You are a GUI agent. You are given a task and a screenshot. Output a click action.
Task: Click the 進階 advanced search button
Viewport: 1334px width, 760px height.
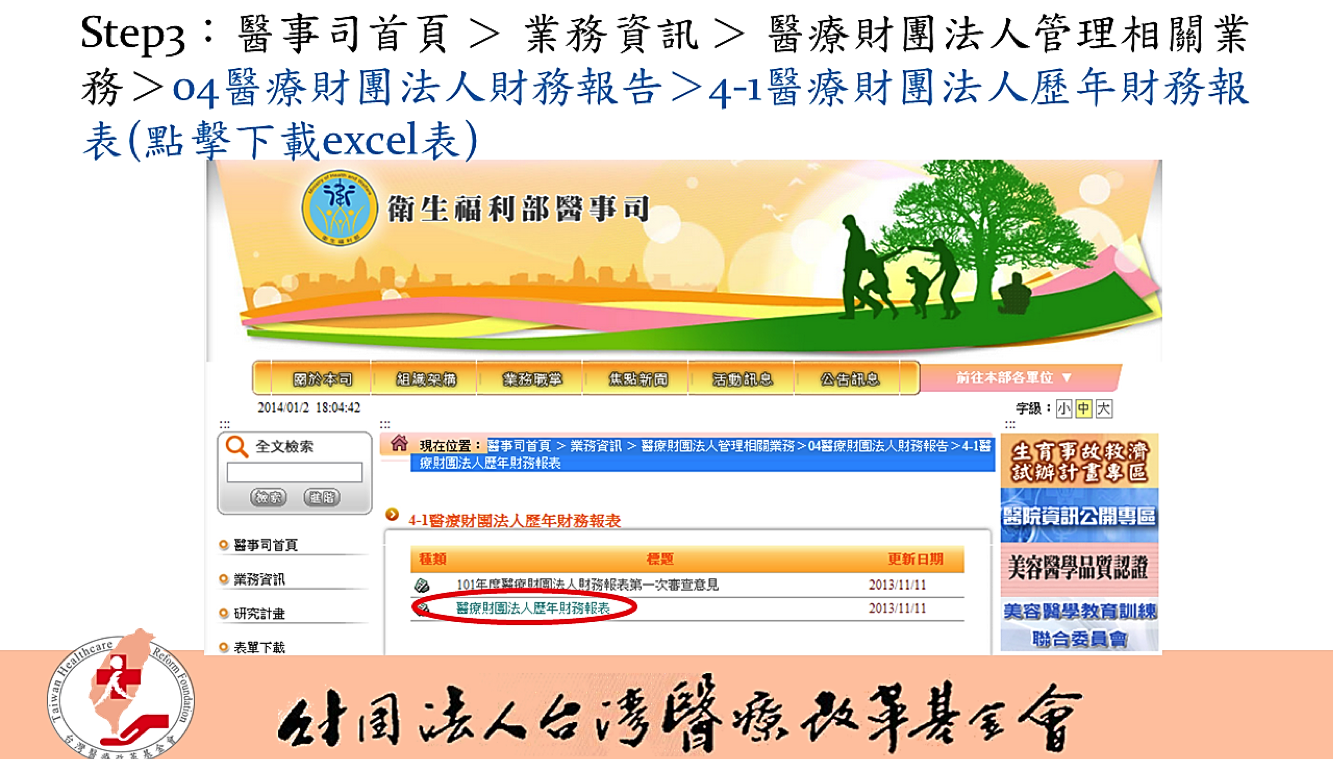pos(322,497)
